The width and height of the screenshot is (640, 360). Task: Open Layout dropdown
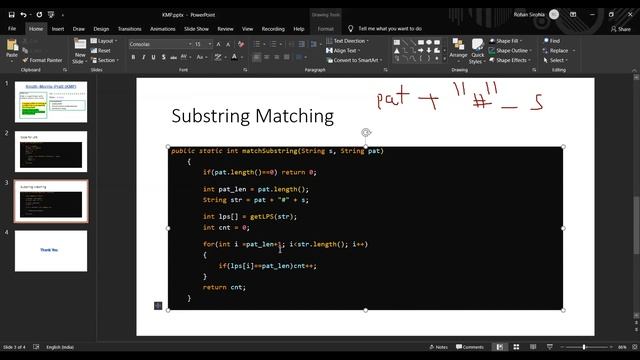pos(104,41)
